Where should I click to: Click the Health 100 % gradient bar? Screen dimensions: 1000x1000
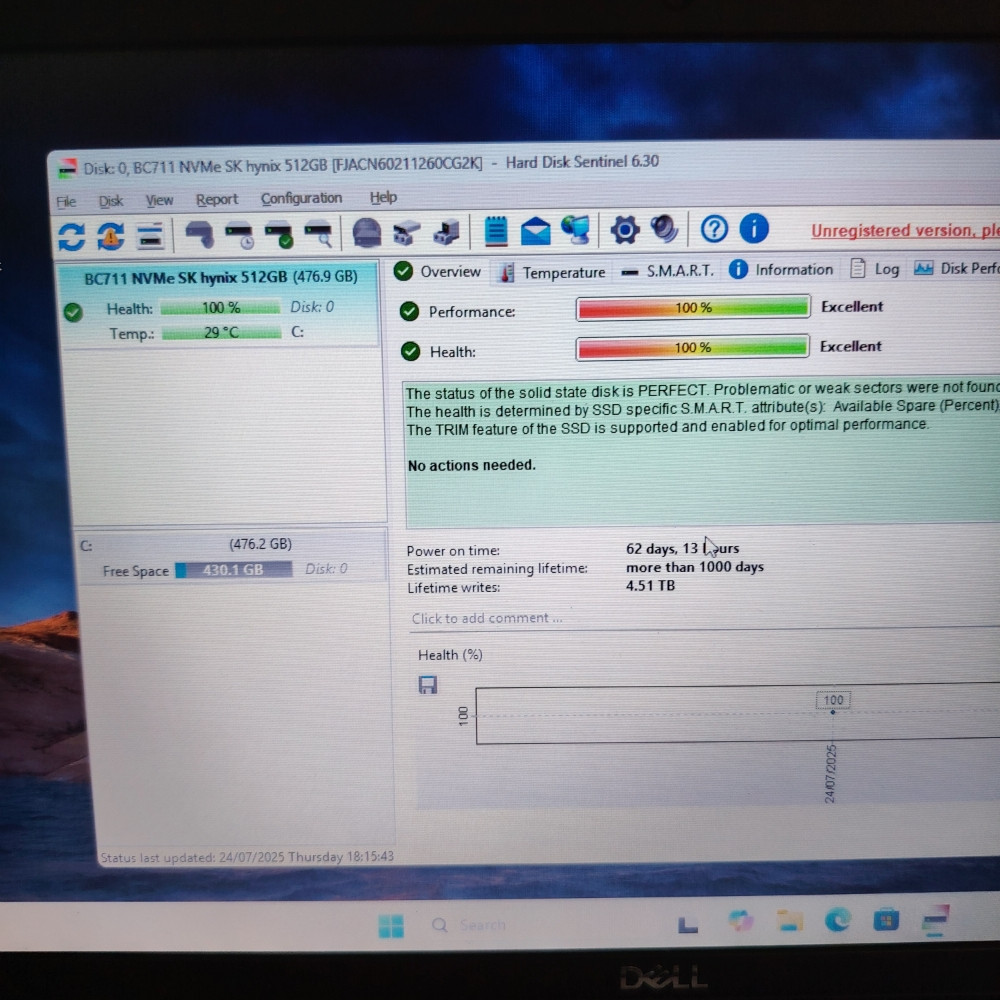point(693,348)
